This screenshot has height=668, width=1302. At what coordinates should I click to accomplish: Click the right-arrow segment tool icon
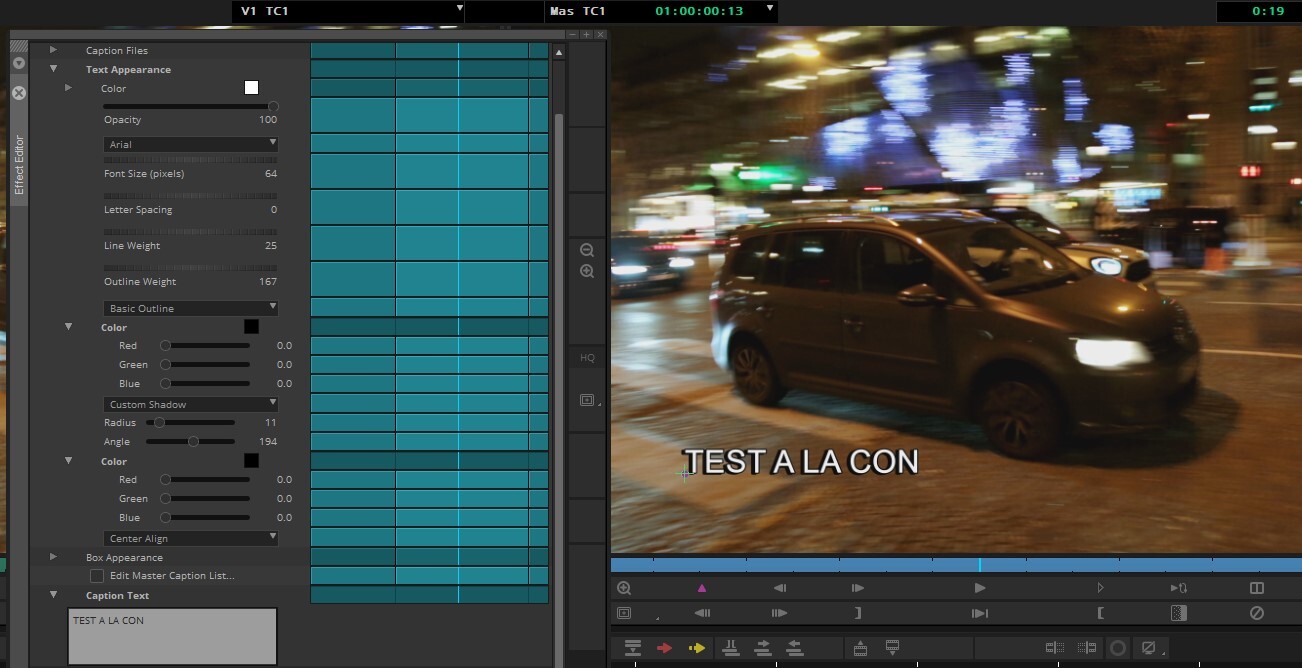pyautogui.click(x=762, y=648)
